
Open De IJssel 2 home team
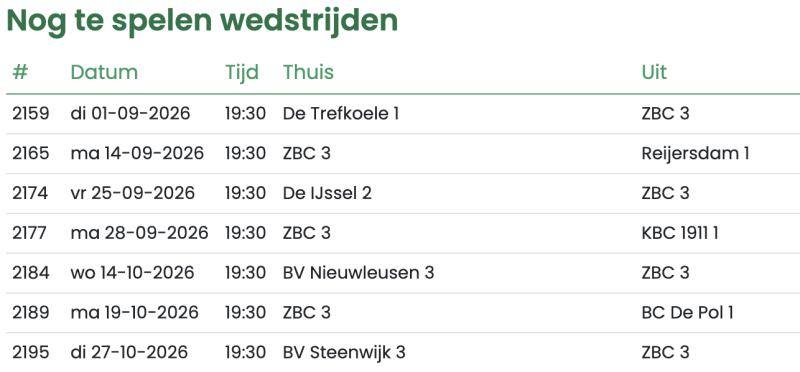coord(327,193)
